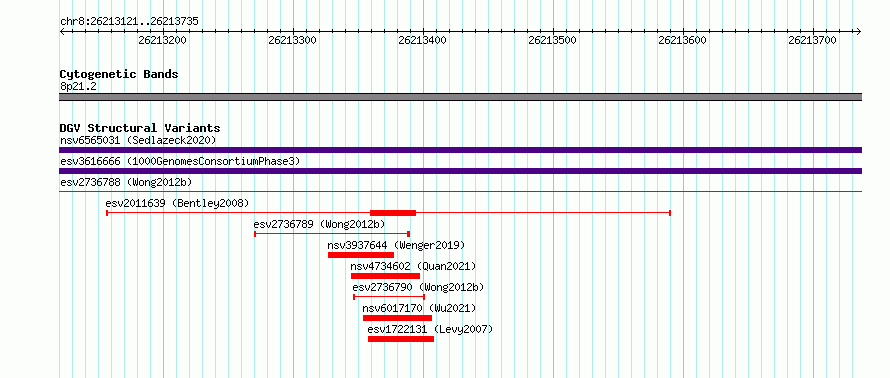Click the 26213500 ruler tick label
The width and height of the screenshot is (890, 378).
pyautogui.click(x=552, y=40)
